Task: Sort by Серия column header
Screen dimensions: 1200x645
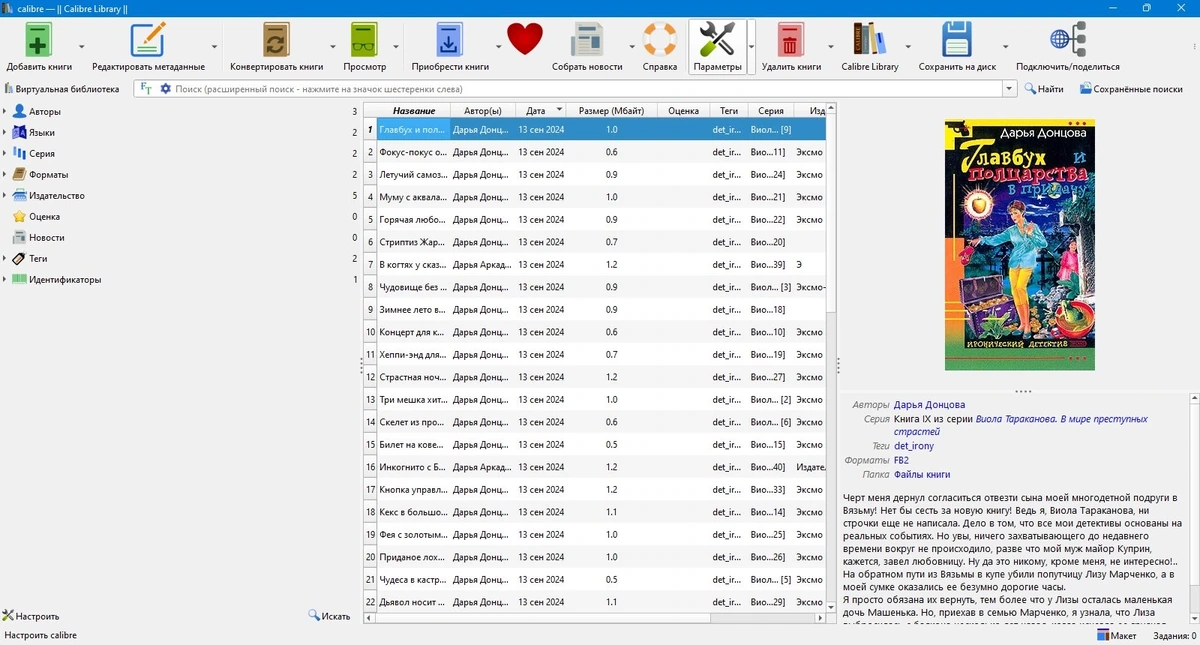Action: click(x=771, y=111)
